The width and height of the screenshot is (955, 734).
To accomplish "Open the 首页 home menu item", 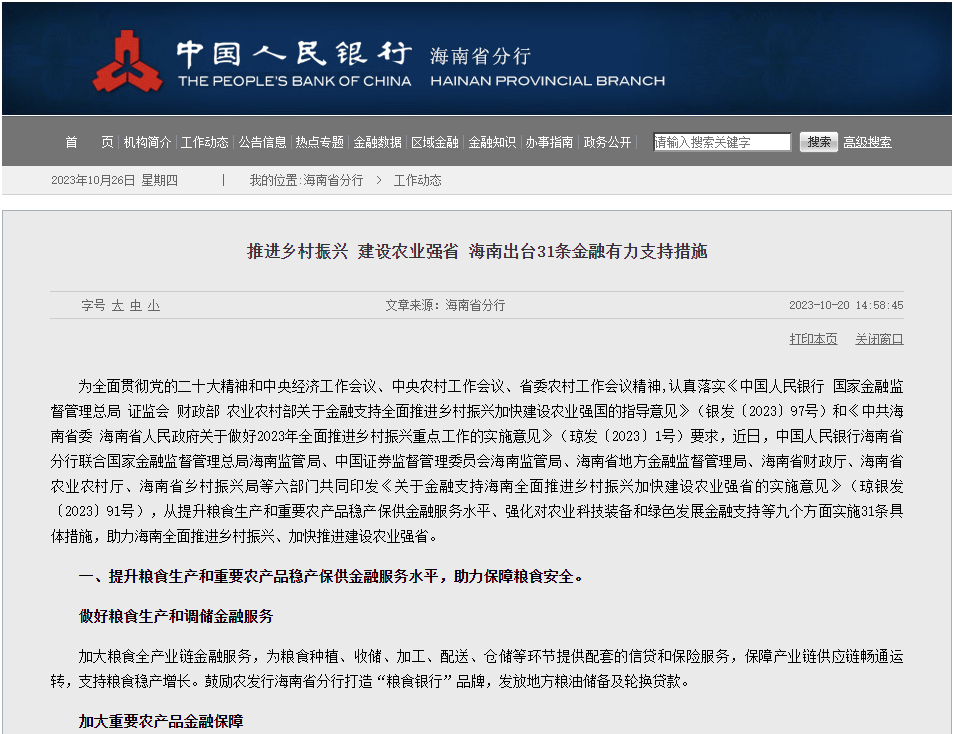I will [x=89, y=142].
